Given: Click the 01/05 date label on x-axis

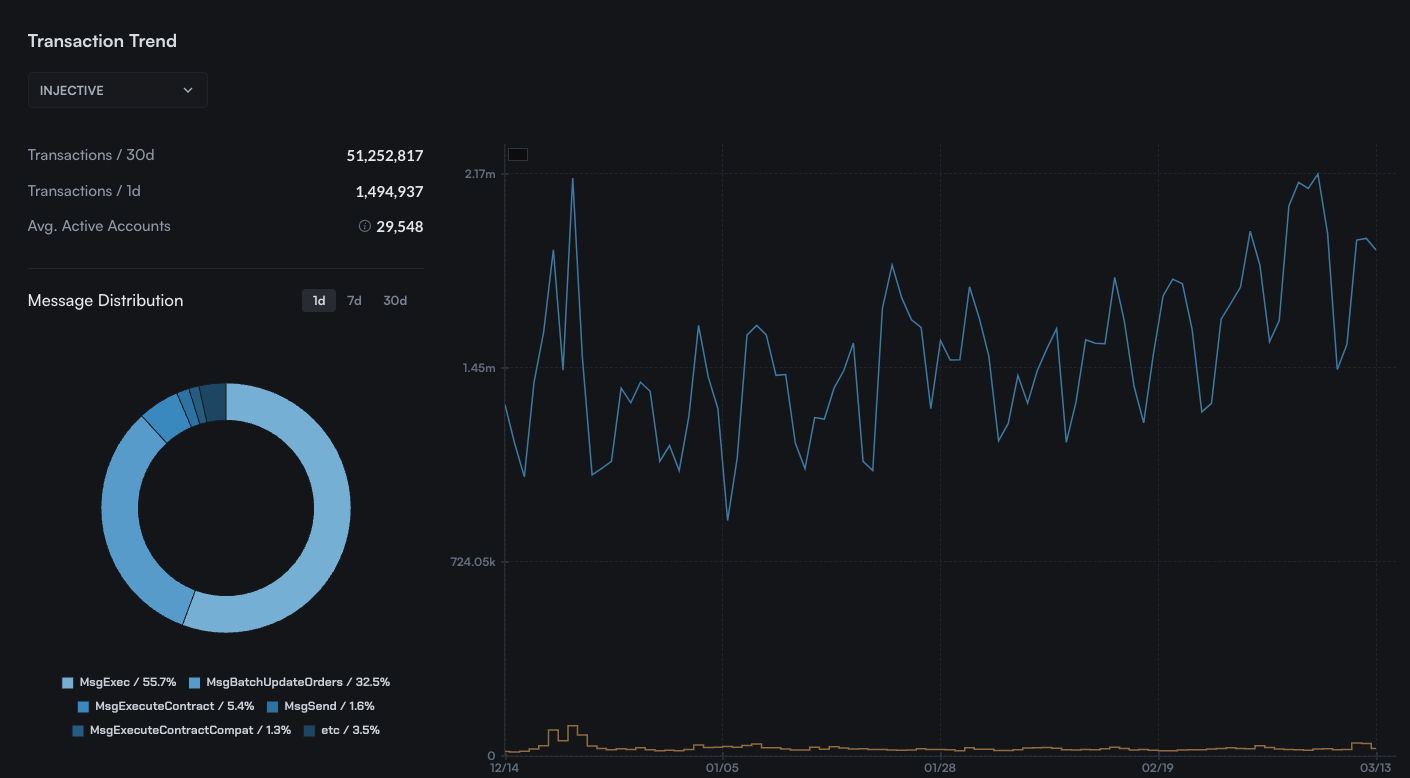Looking at the screenshot, I should pos(722,768).
